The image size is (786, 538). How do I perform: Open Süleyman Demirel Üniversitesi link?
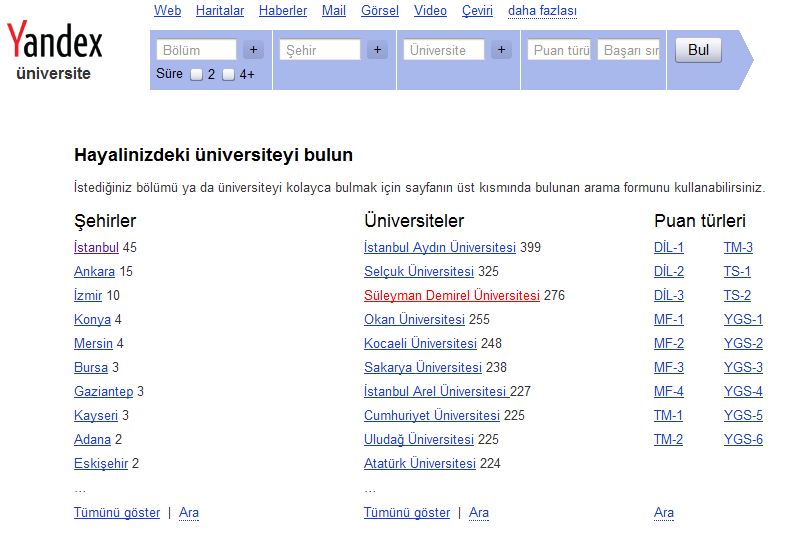pyautogui.click(x=452, y=295)
